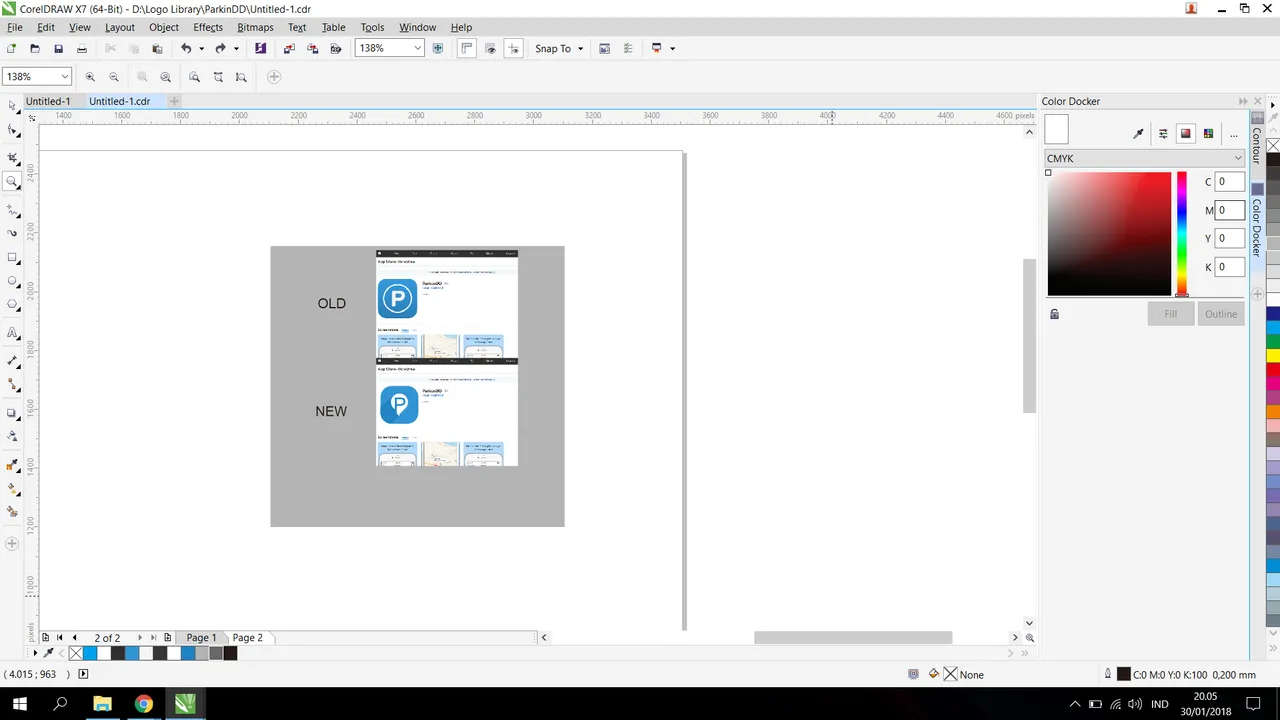Open the Snap To dropdown
The width and height of the screenshot is (1280, 720).
click(x=558, y=48)
